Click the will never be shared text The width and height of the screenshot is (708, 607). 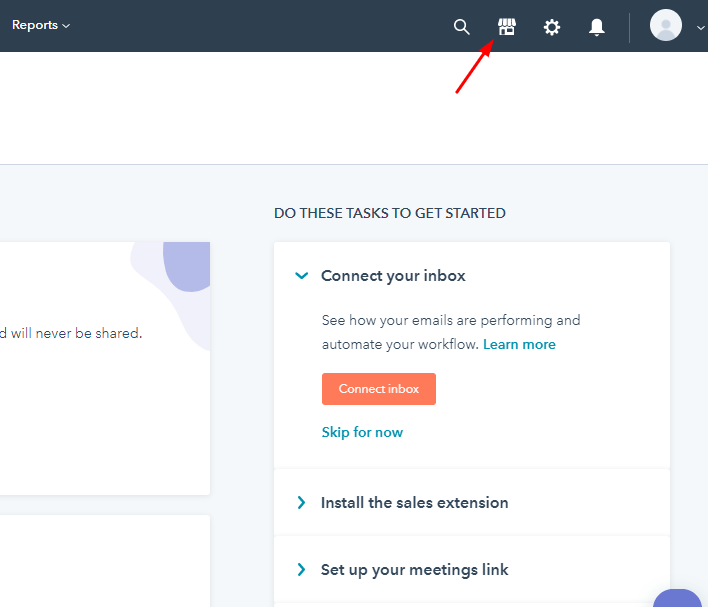(x=76, y=333)
